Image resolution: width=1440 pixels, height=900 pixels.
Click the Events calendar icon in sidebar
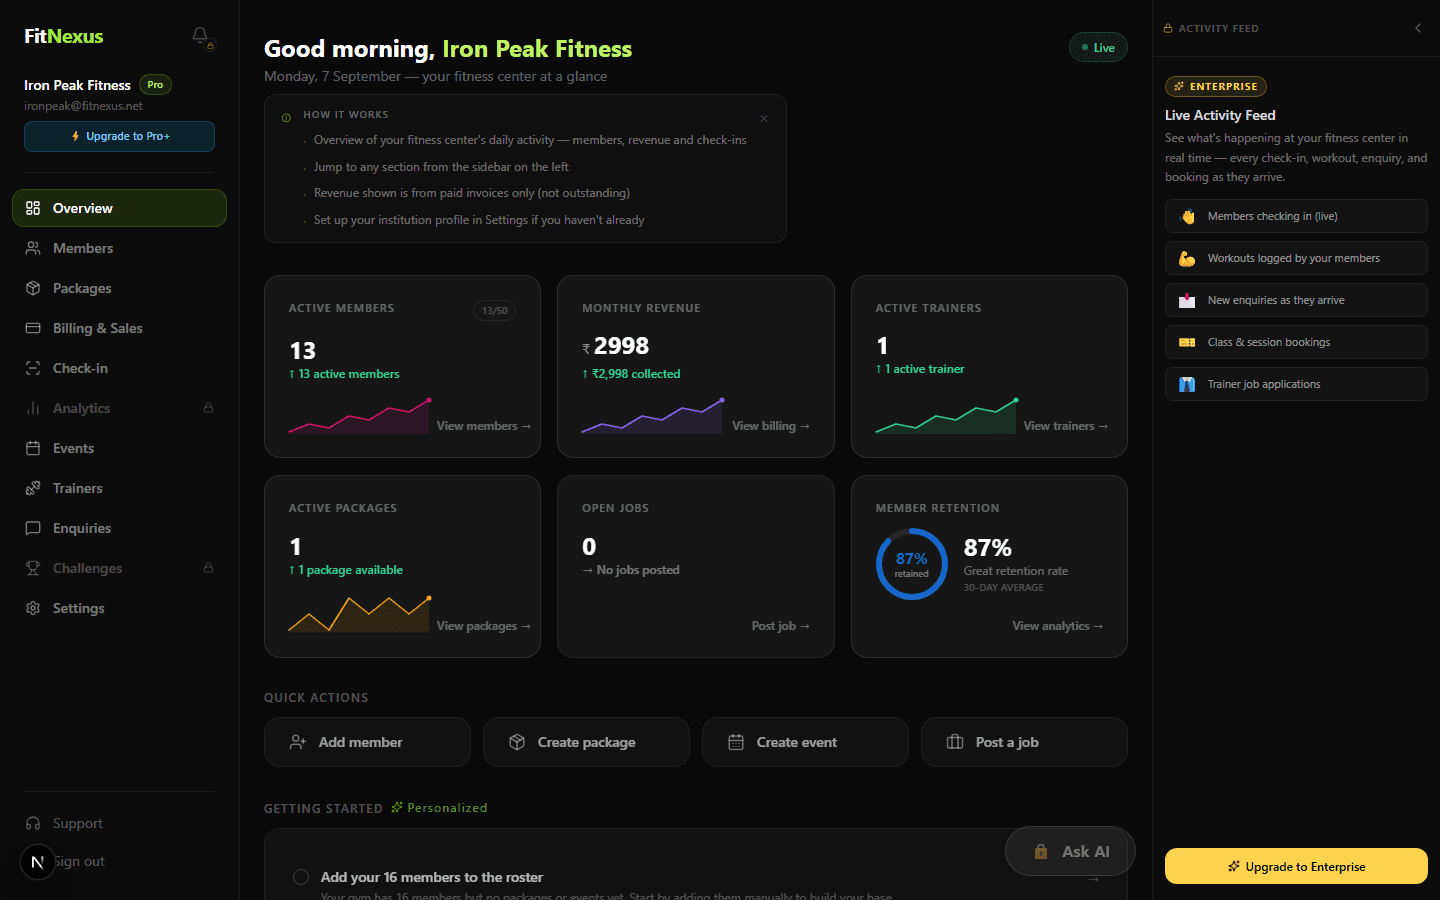tap(33, 448)
